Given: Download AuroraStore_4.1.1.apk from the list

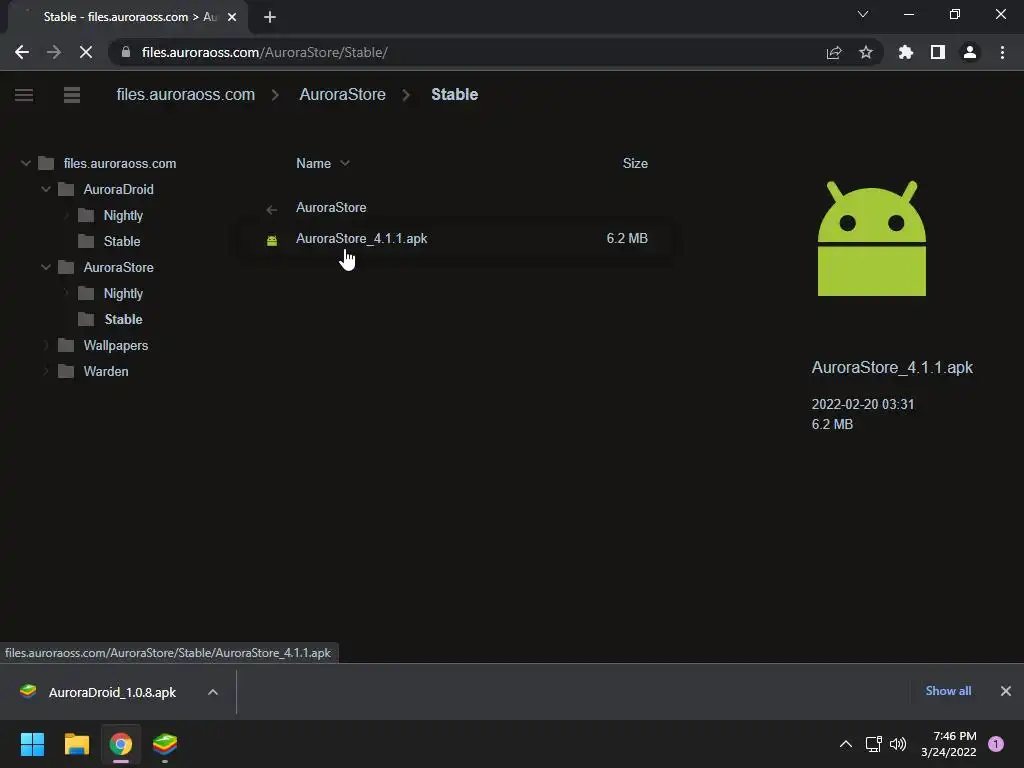Looking at the screenshot, I should point(361,238).
